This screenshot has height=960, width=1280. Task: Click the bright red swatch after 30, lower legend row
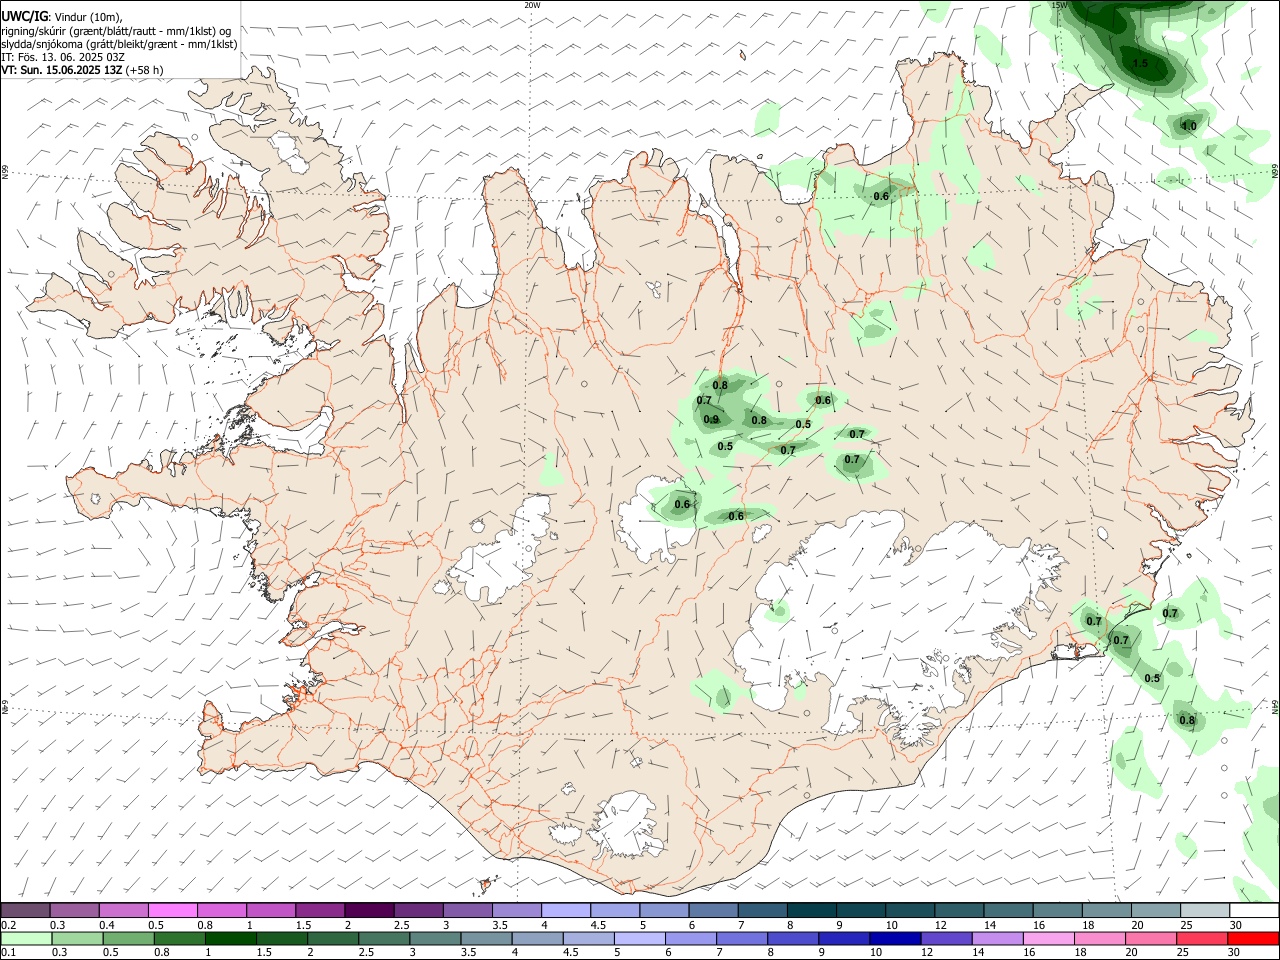click(x=1254, y=938)
